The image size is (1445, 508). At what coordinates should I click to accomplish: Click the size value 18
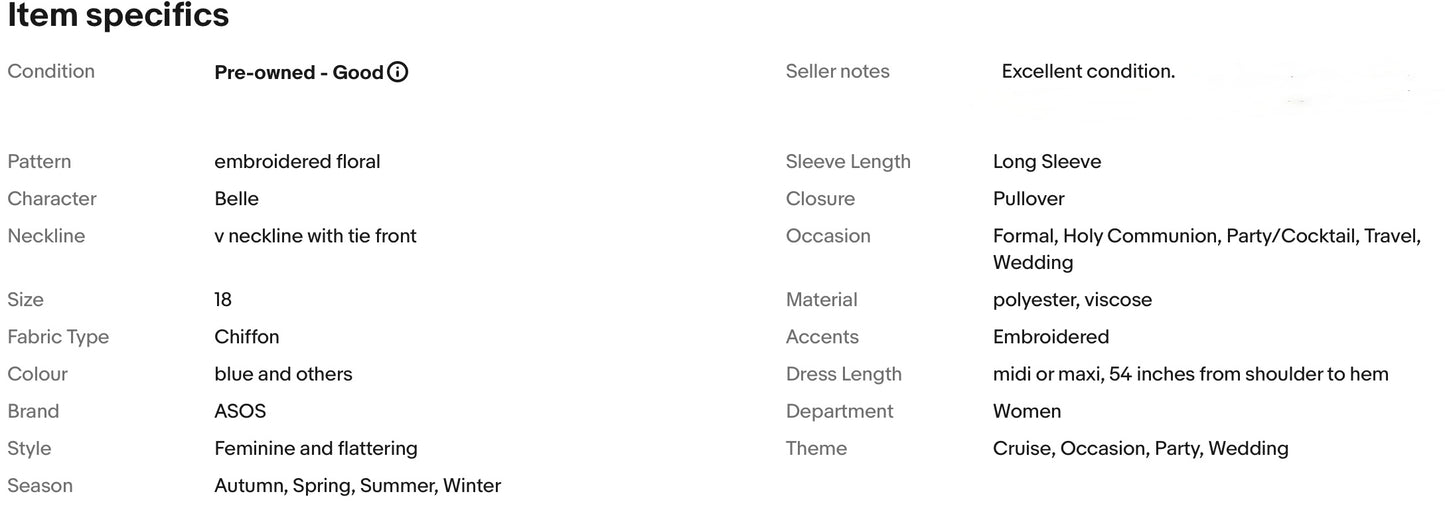(x=223, y=300)
